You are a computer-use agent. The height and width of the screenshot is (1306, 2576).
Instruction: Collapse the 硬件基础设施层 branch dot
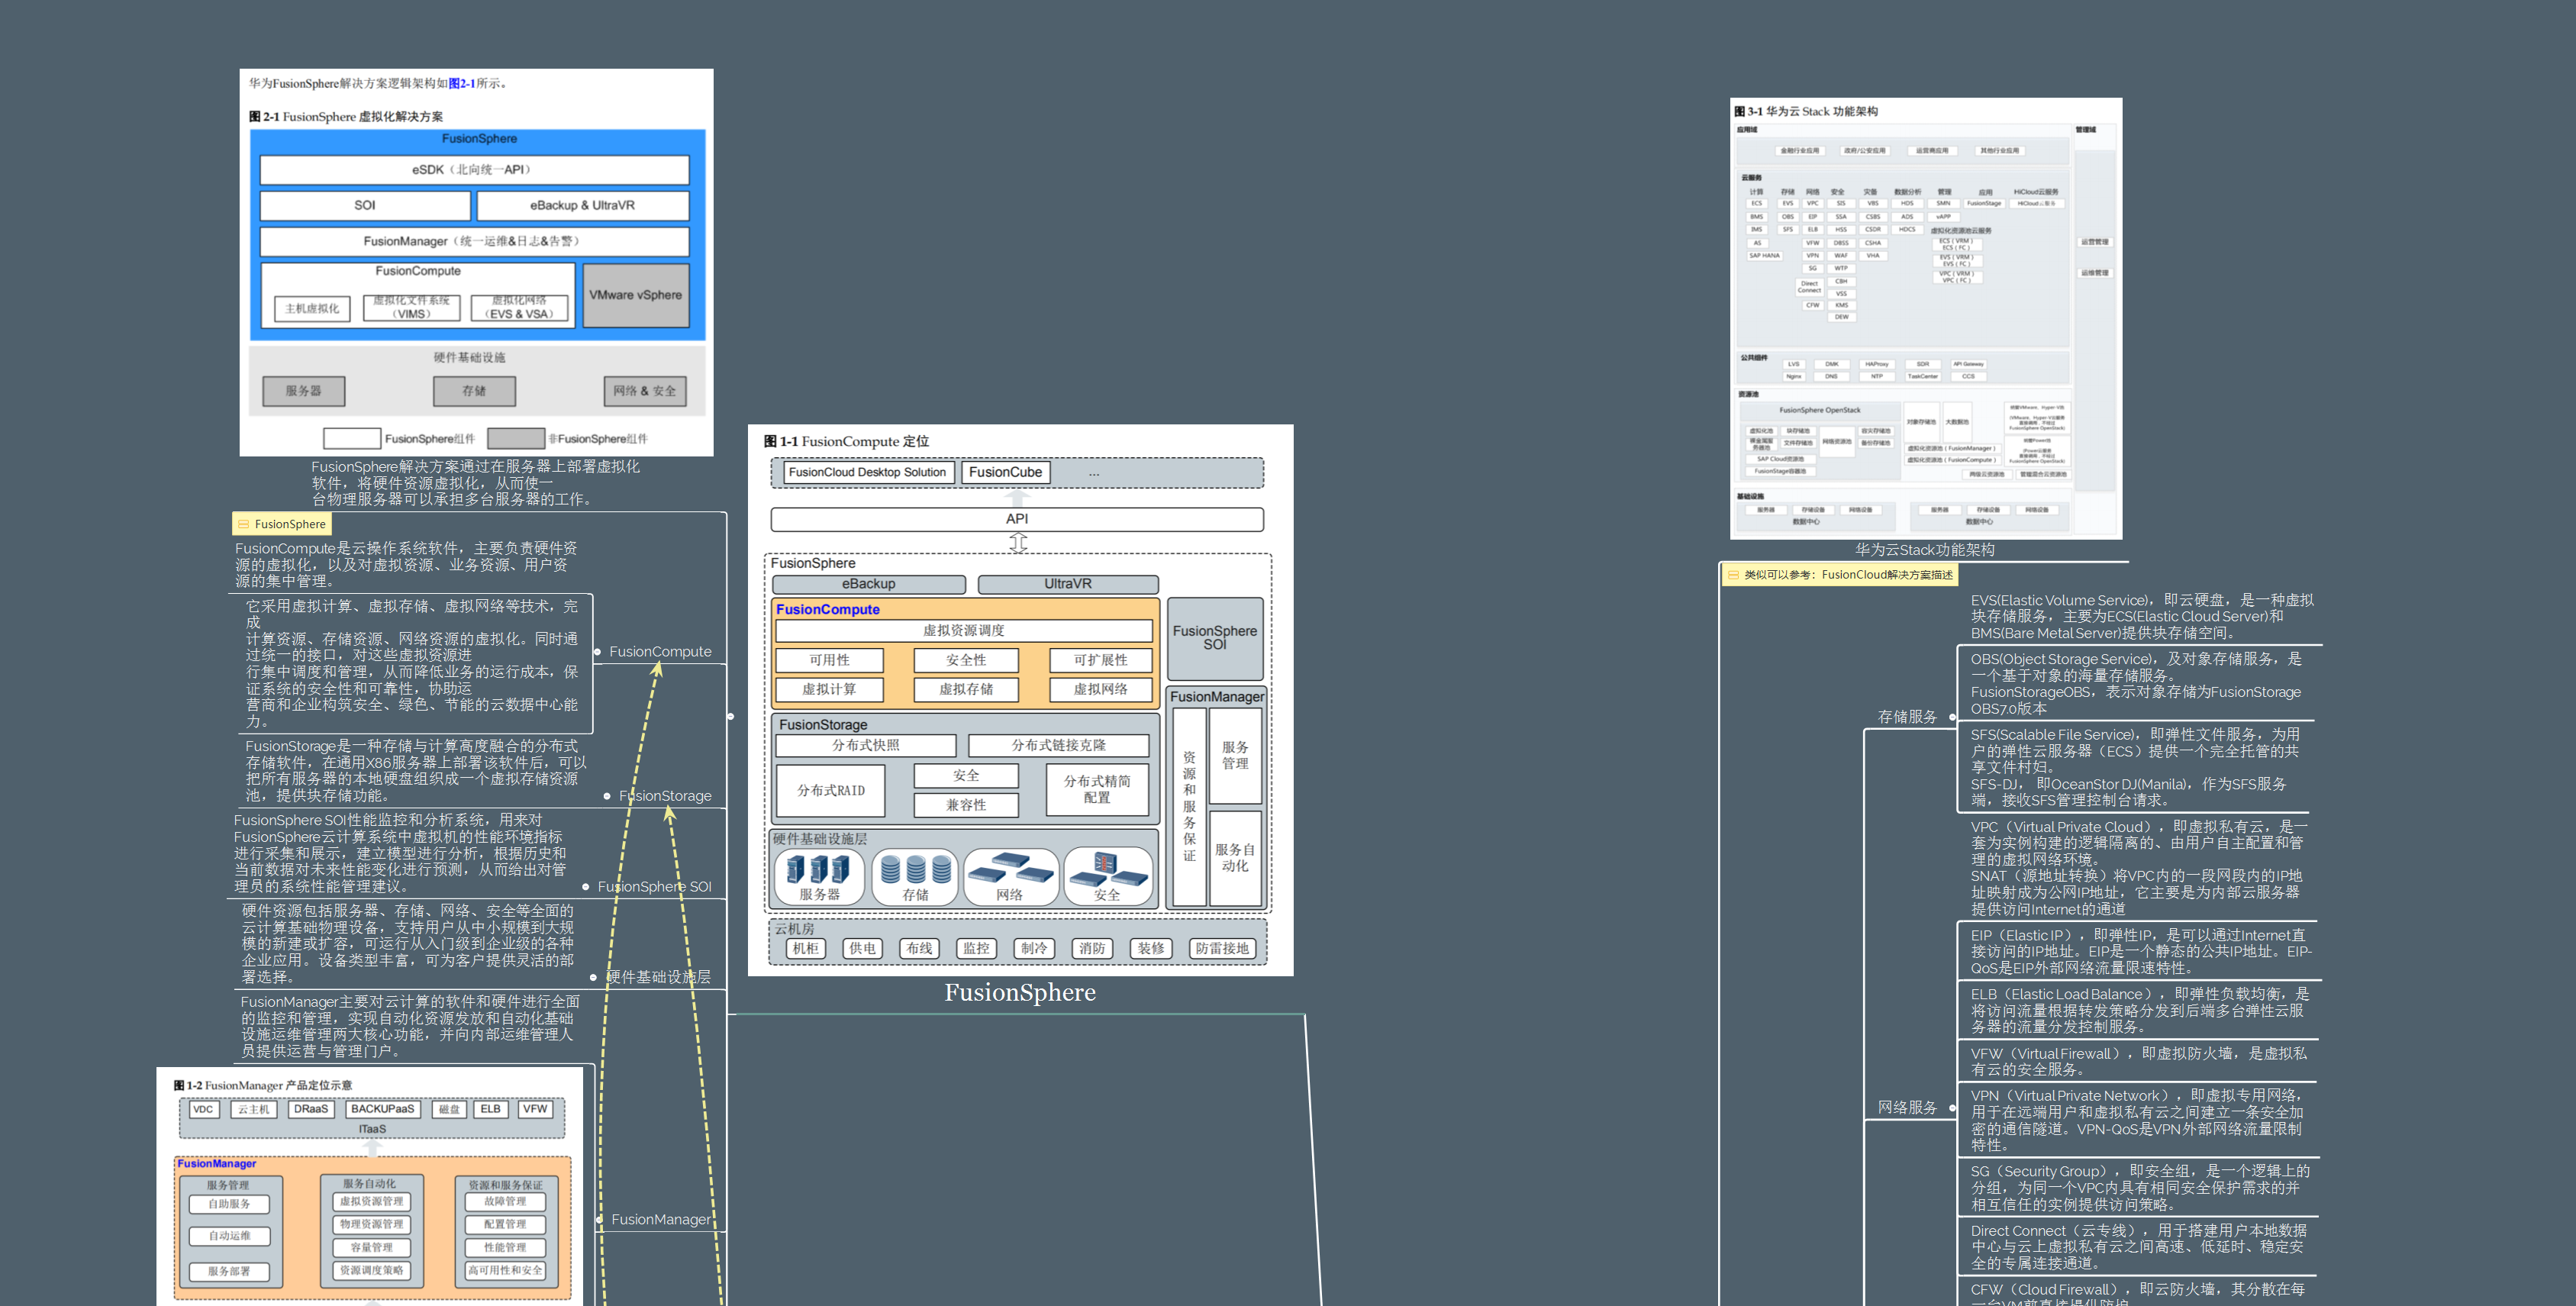[x=593, y=977]
